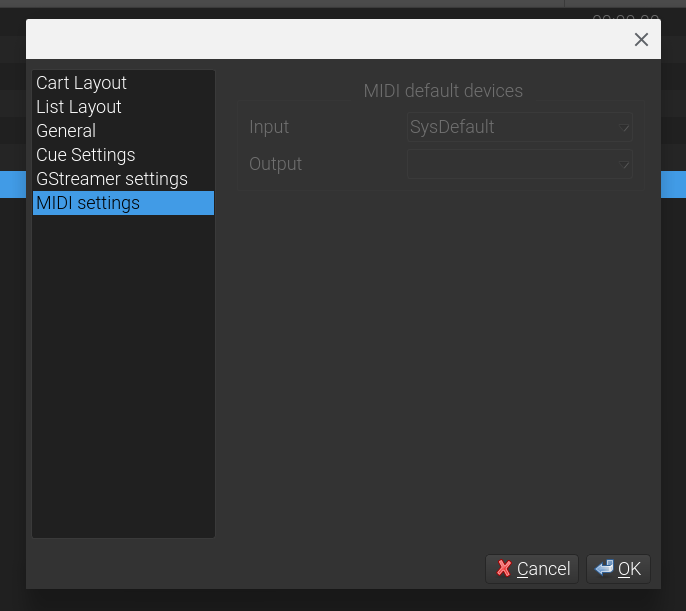The image size is (686, 611).
Task: Confirm settings with OK button
Action: pyautogui.click(x=618, y=569)
